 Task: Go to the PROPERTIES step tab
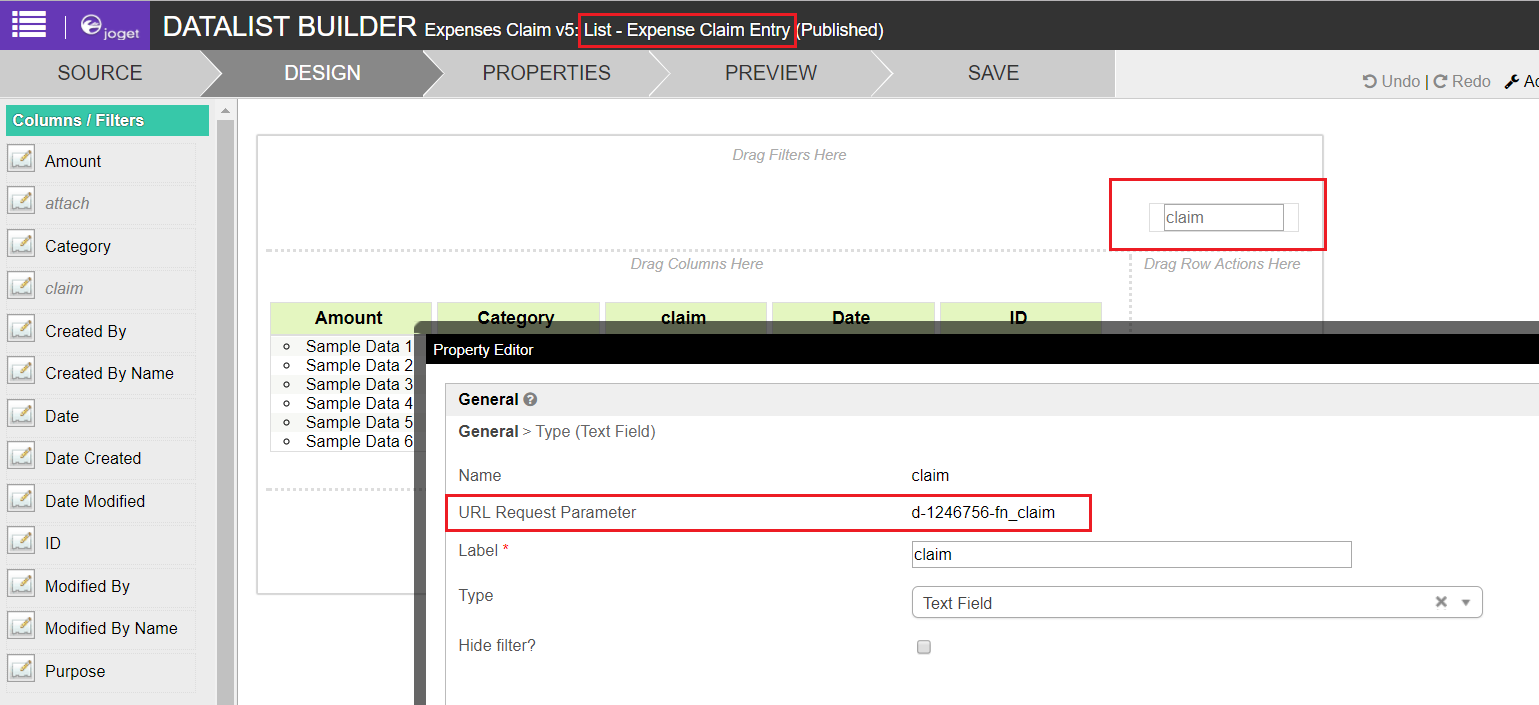pos(546,73)
